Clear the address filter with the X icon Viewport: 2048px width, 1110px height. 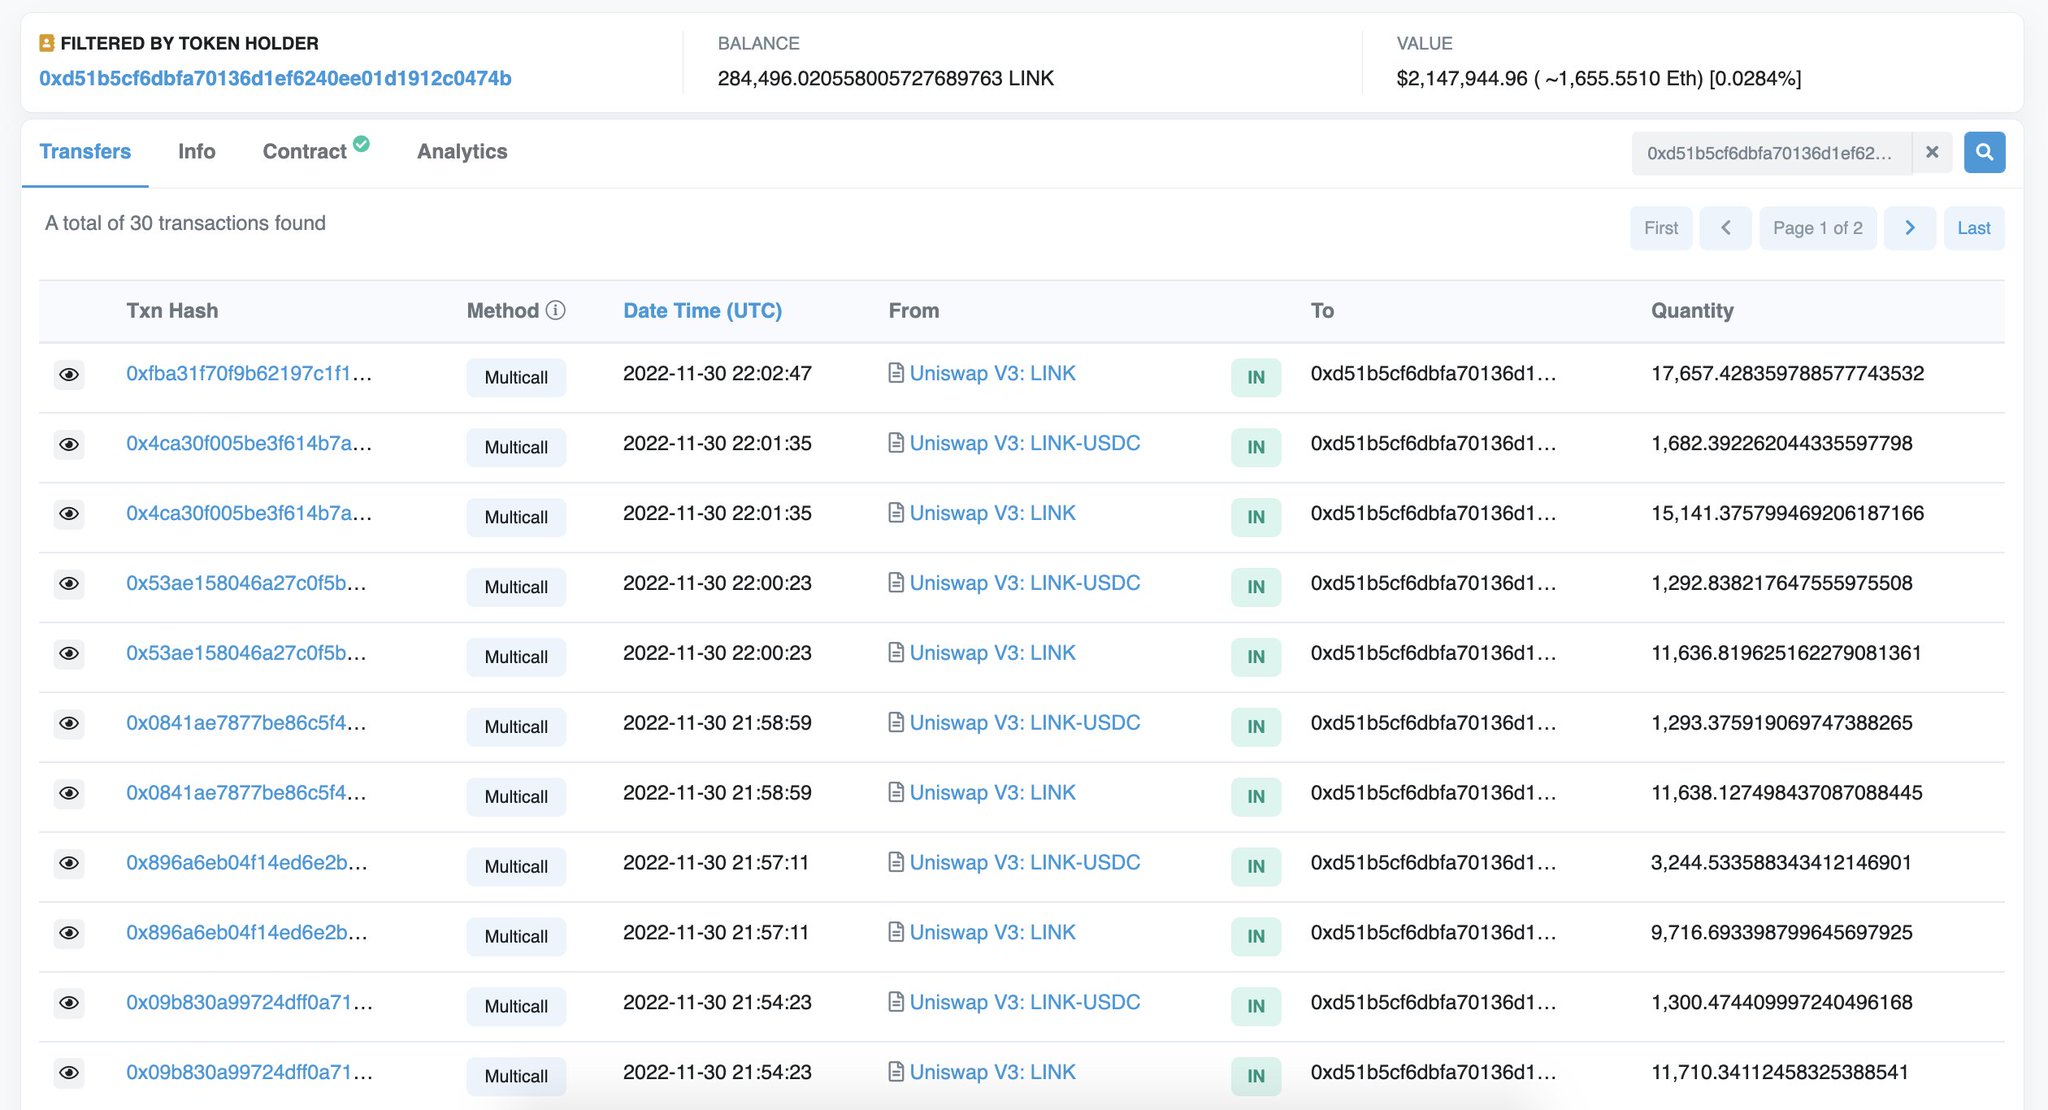(1933, 152)
